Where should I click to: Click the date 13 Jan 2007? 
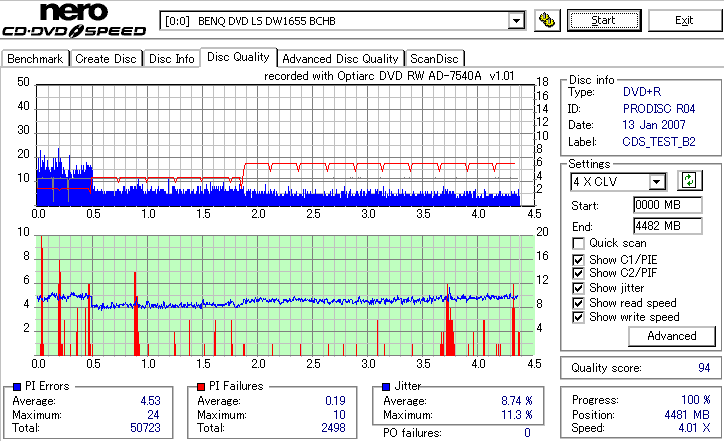pos(654,125)
